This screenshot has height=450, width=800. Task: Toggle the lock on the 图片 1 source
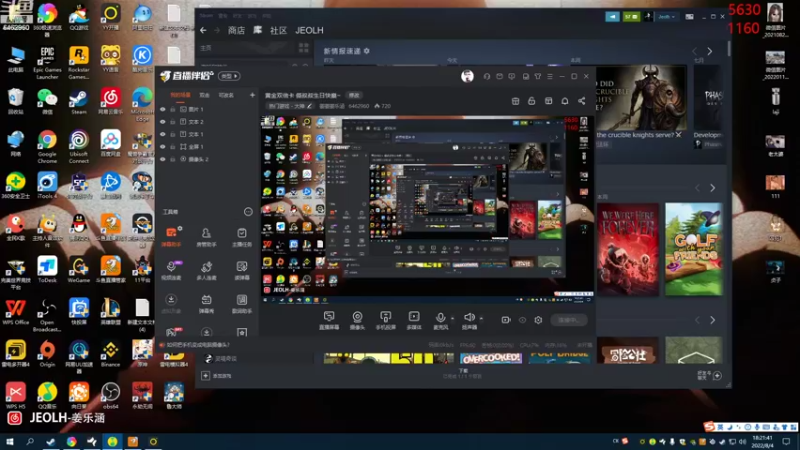[173, 109]
